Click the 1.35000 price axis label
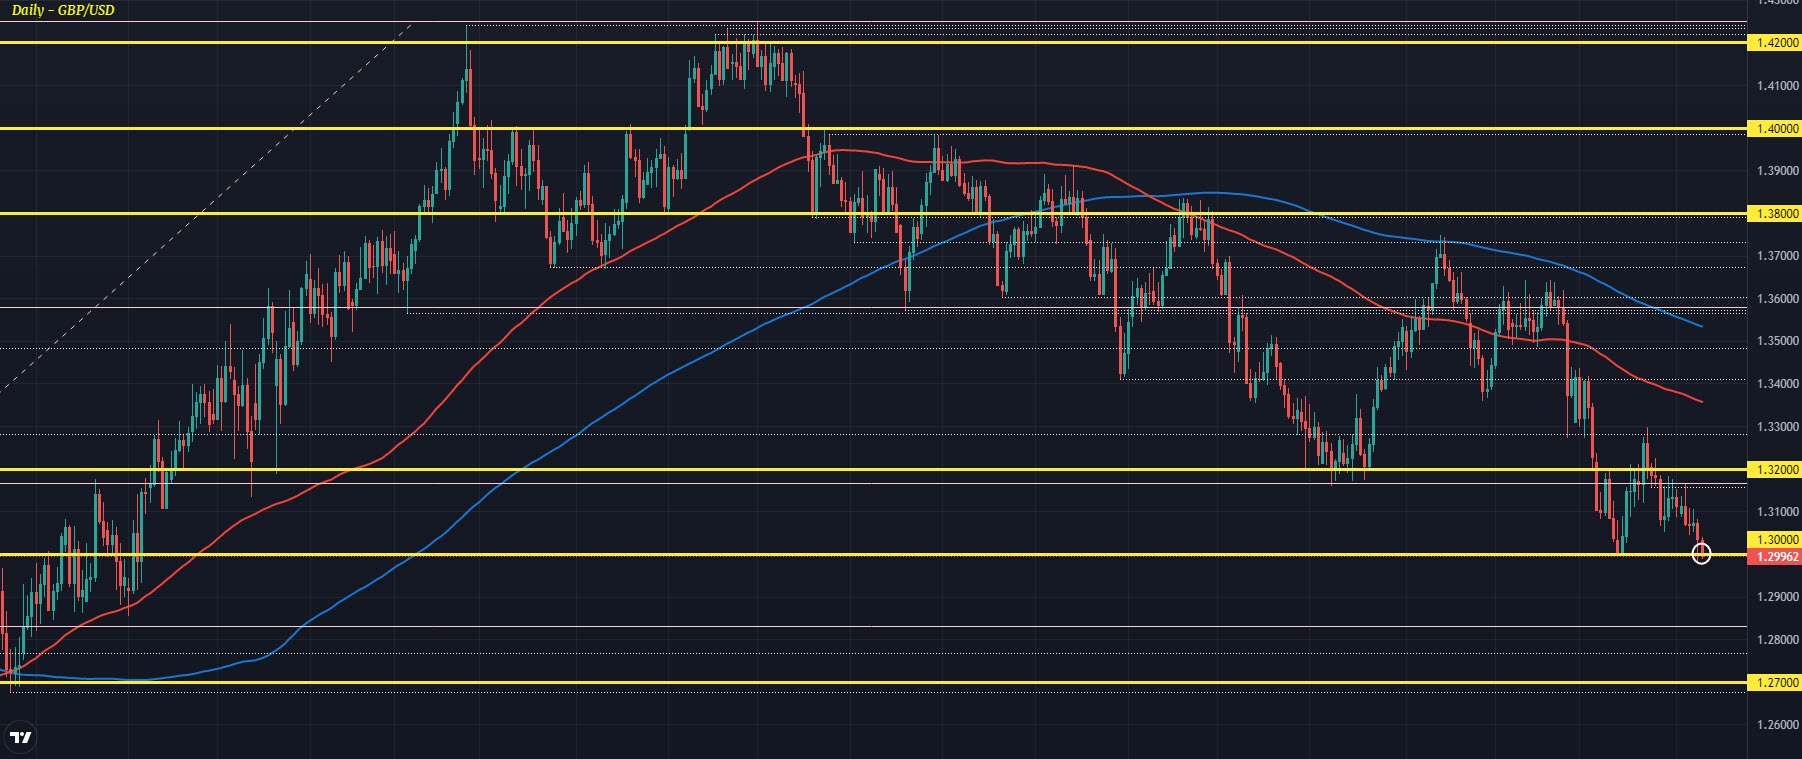The height and width of the screenshot is (759, 1802). coord(1777,341)
